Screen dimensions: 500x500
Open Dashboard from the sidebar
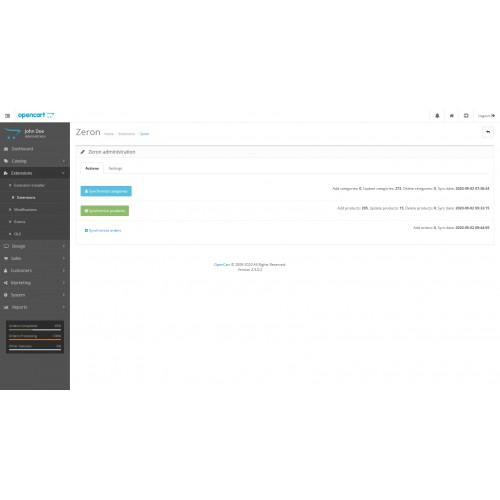click(x=35, y=149)
